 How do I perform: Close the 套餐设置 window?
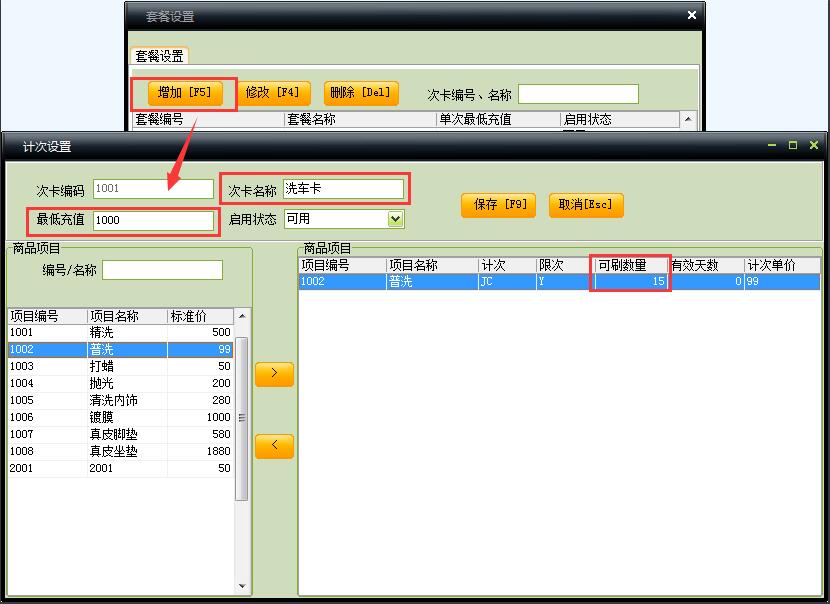coord(691,15)
